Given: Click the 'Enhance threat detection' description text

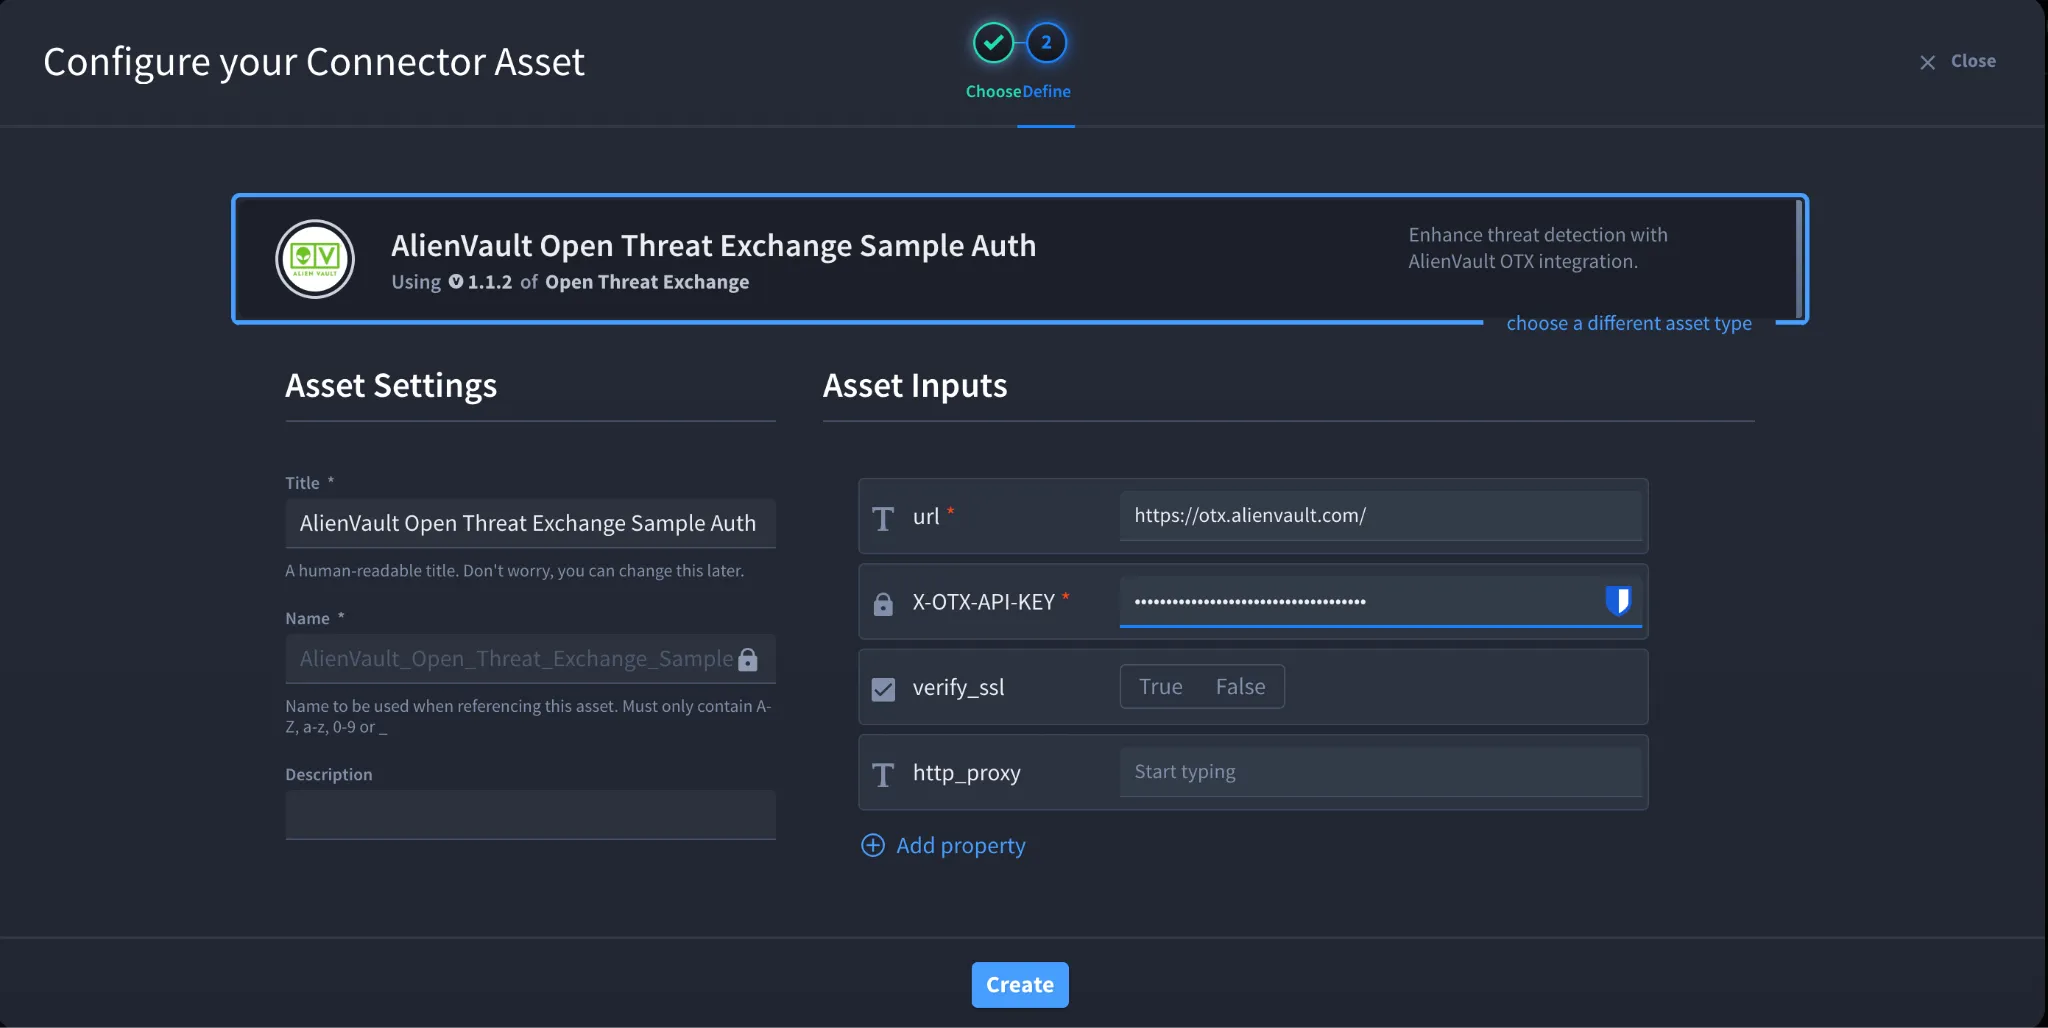Looking at the screenshot, I should [1538, 248].
